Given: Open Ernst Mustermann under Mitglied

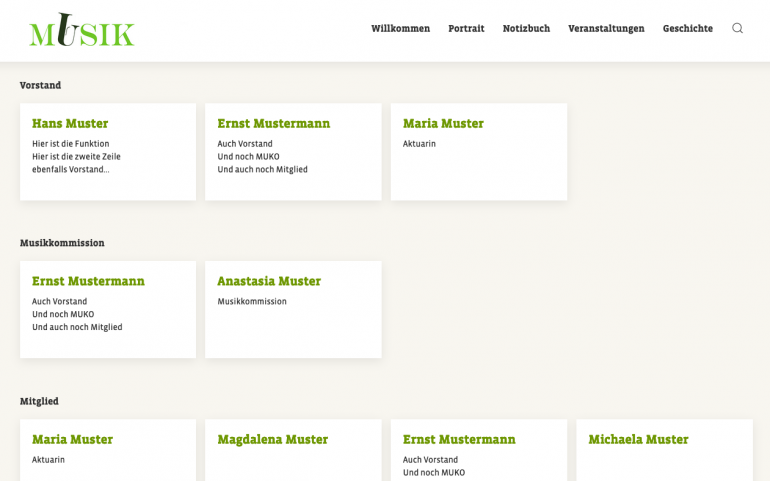Looking at the screenshot, I should pos(479,450).
